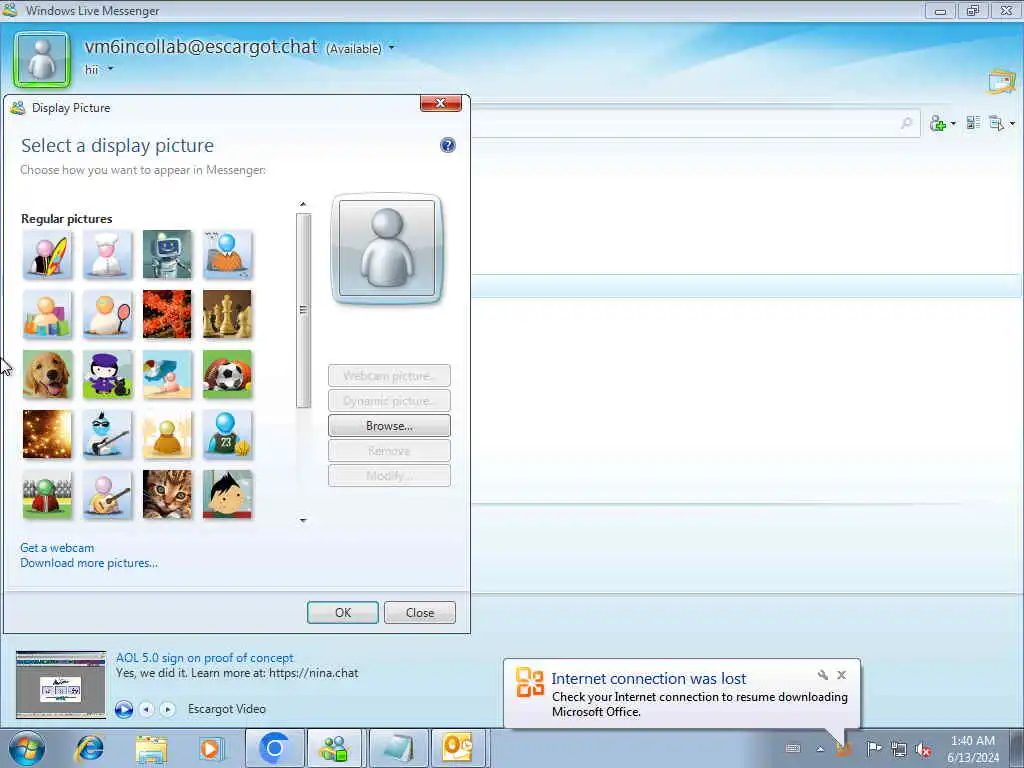
Task: Expand the Add contact dropdown arrow
Action: pyautogui.click(x=953, y=123)
